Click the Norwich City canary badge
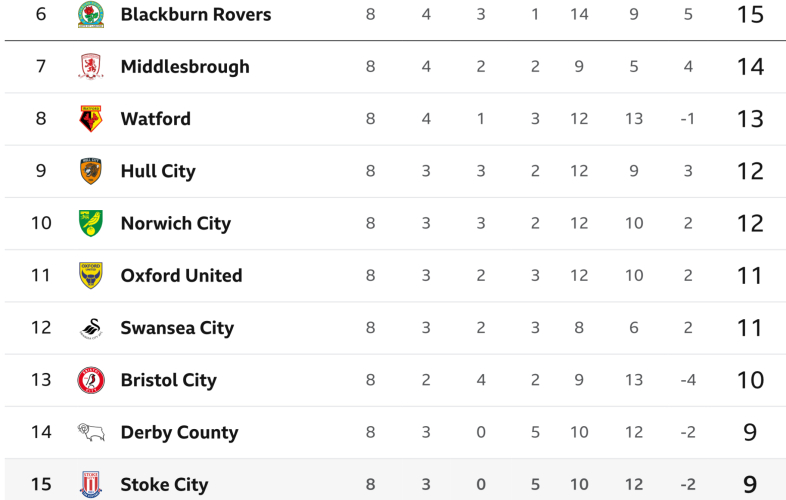Image resolution: width=786 pixels, height=500 pixels. 91,223
